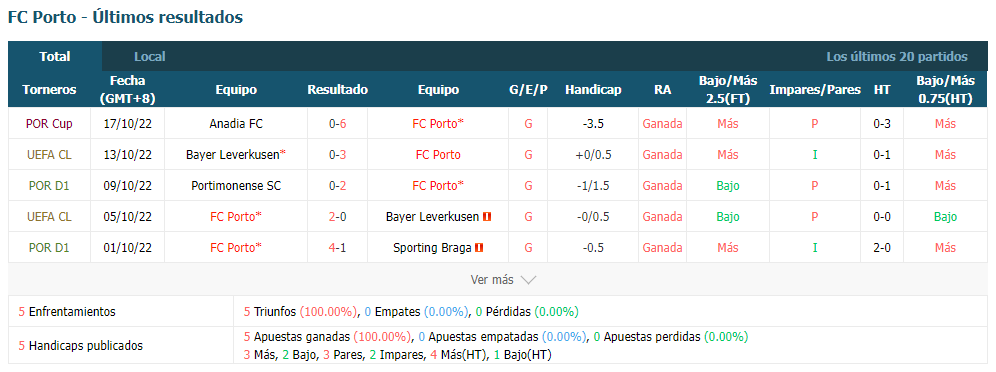Screen dimensions: 996x372
Task: Open Bayer Leverkusen* in the 13/10/22 row
Action: (236, 155)
